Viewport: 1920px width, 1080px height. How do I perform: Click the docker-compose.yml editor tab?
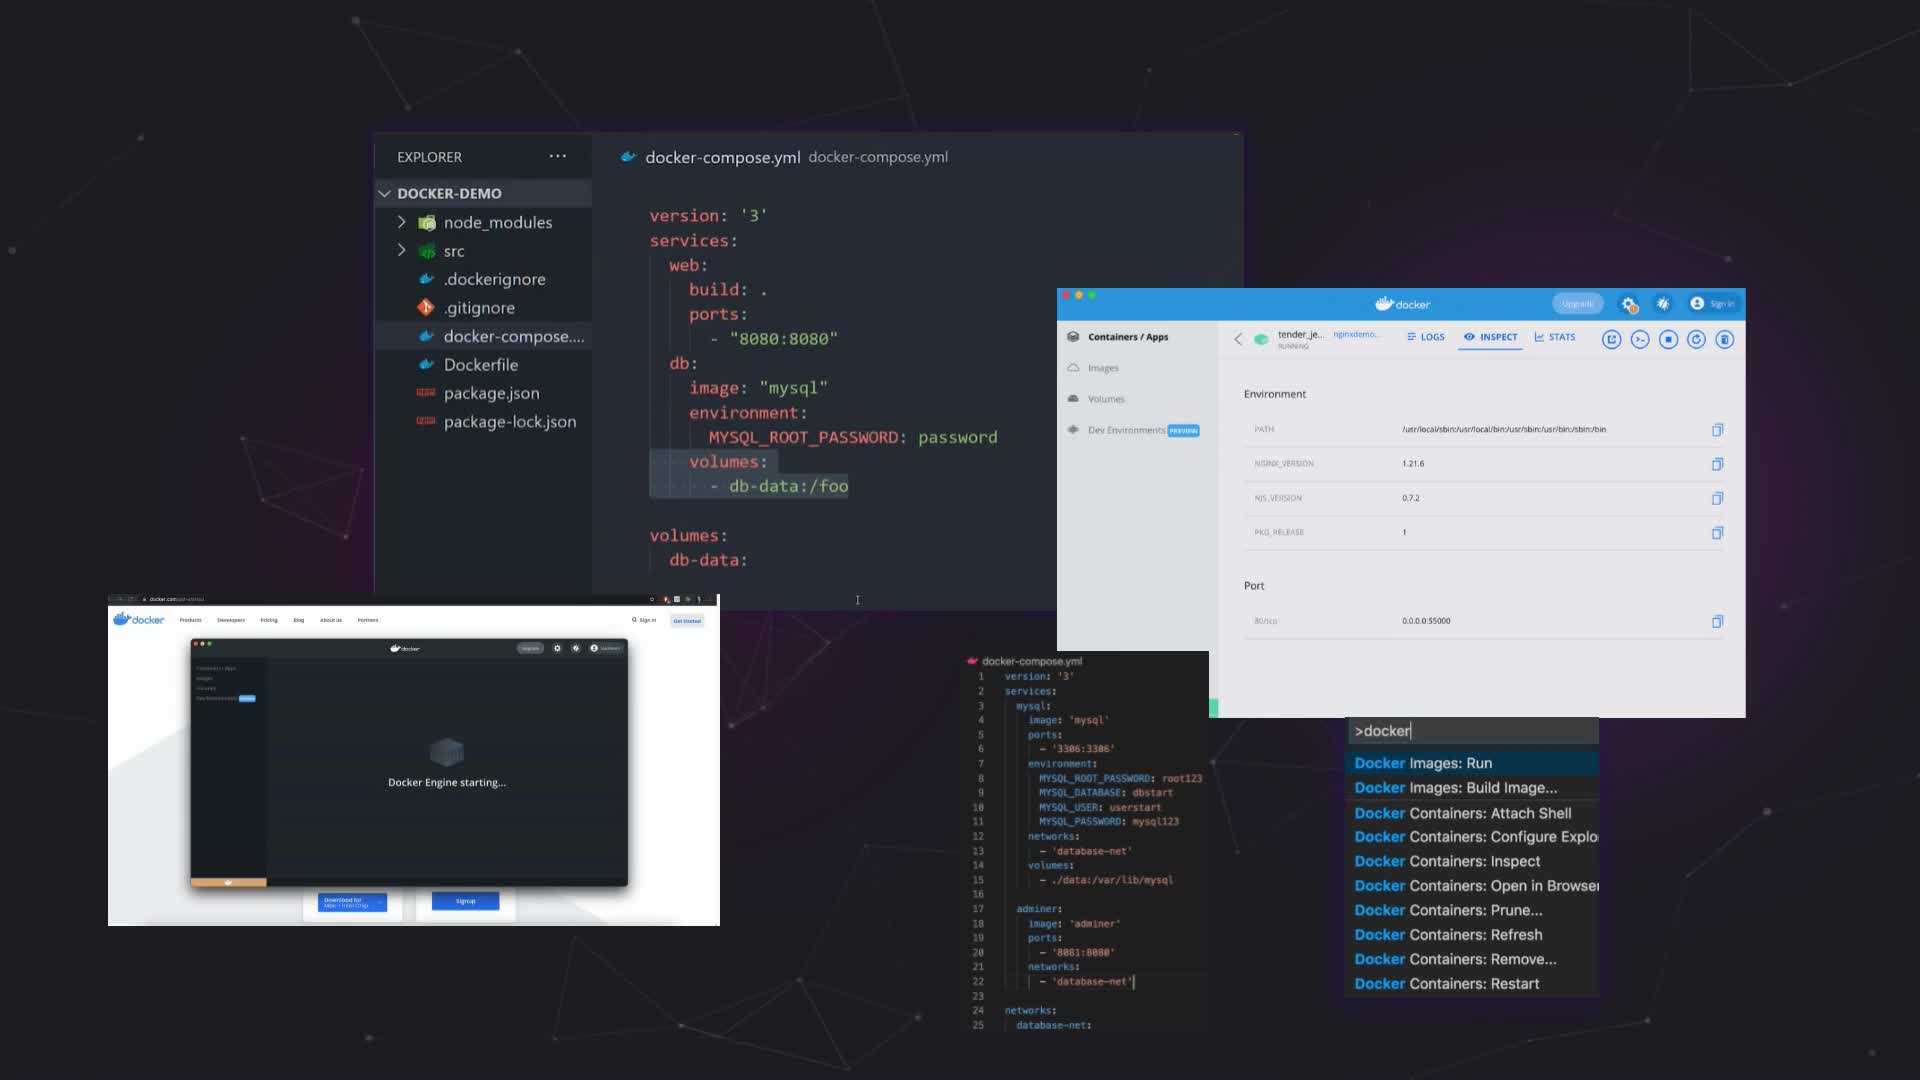click(x=722, y=157)
